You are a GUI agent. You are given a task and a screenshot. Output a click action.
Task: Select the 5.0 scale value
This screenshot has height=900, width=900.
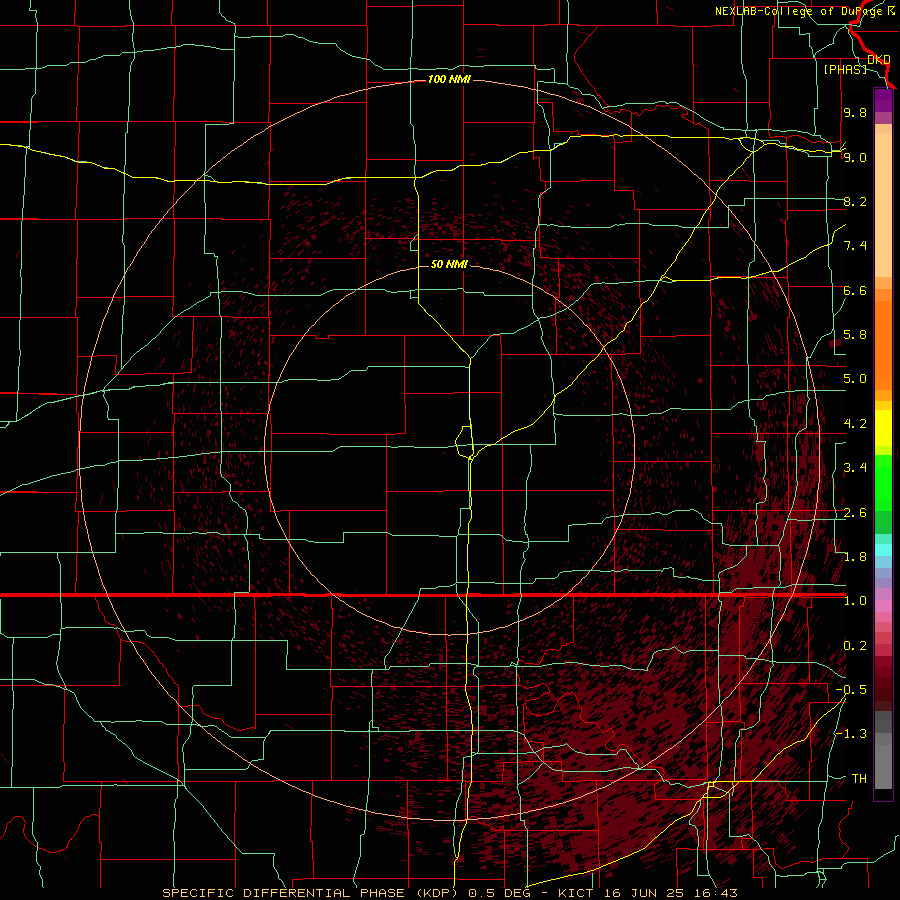(855, 379)
